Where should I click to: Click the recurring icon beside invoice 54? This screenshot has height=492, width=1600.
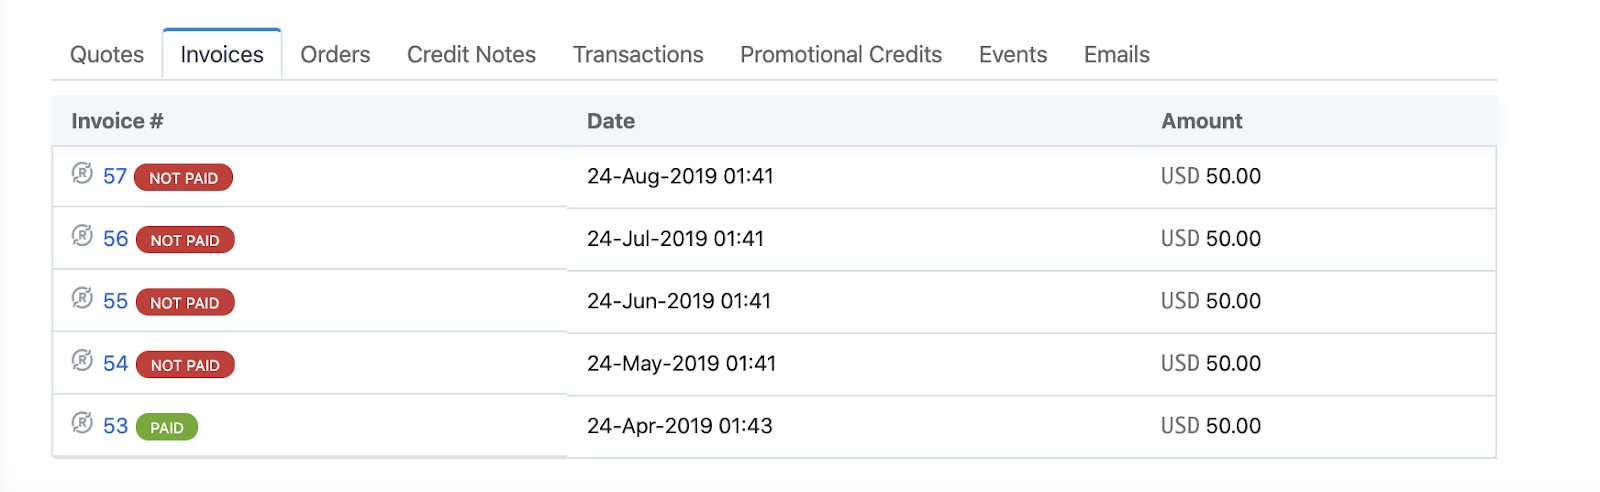click(x=82, y=361)
